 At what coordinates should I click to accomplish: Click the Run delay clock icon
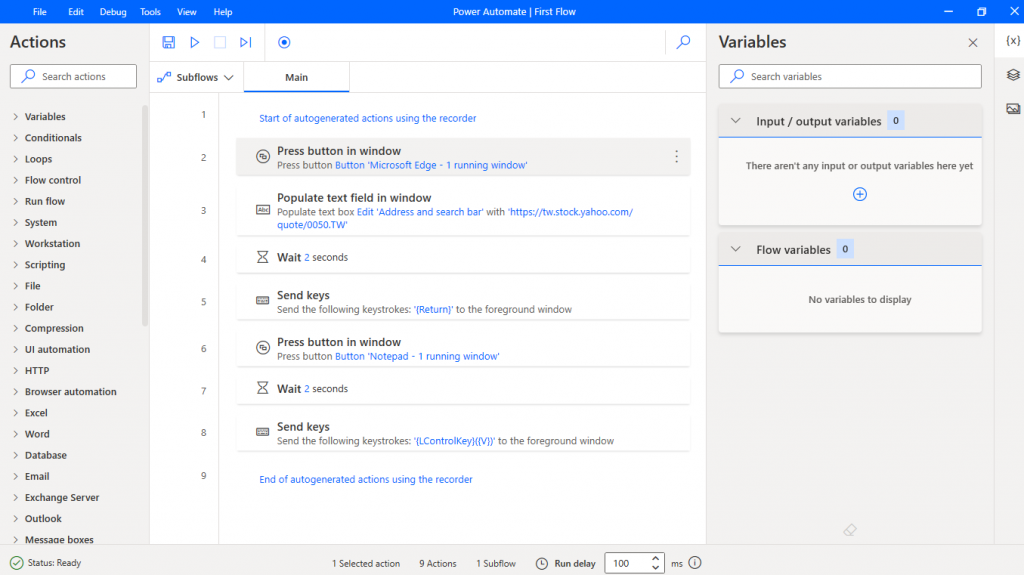point(542,563)
